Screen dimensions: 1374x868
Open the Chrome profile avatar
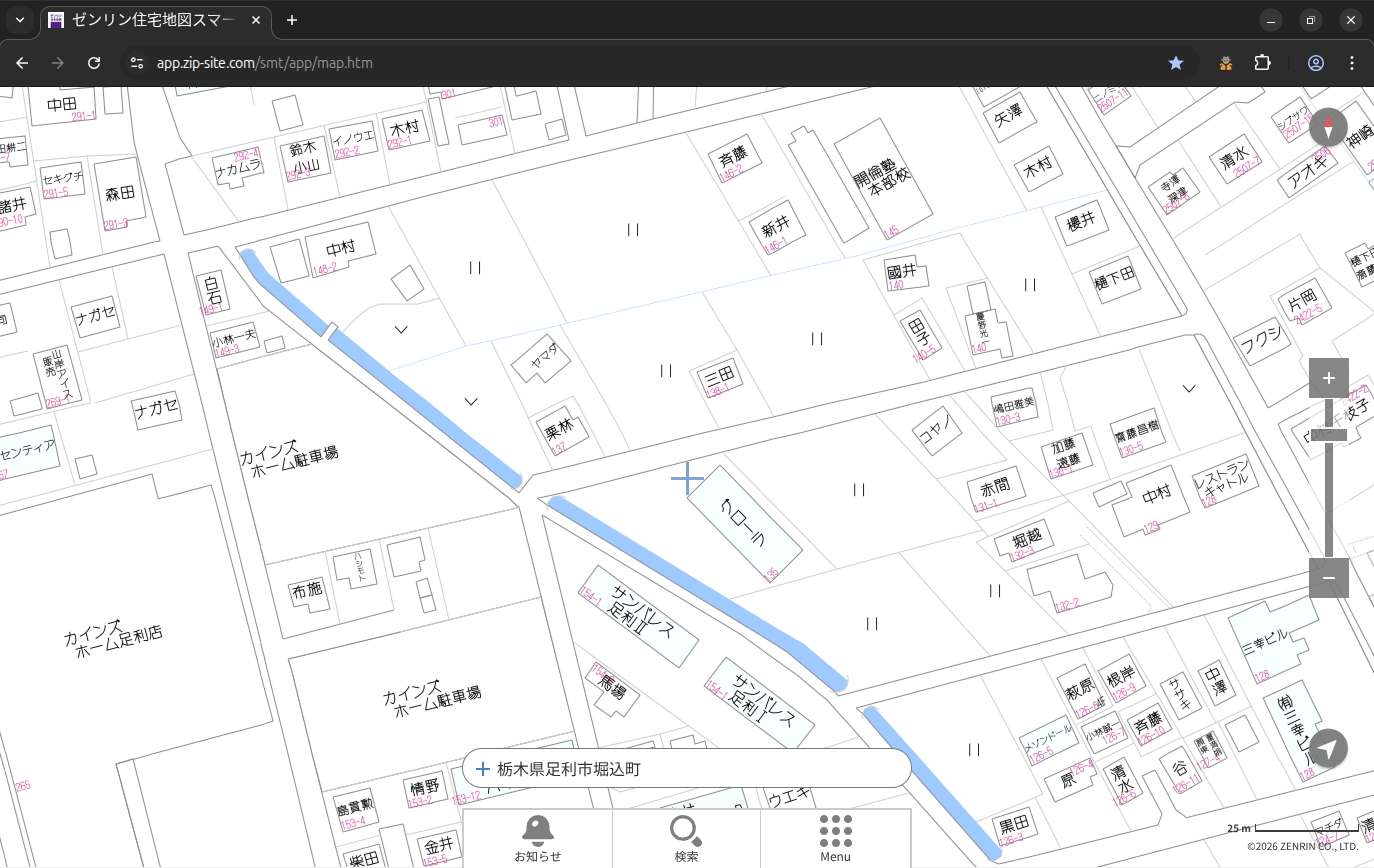coord(1315,63)
